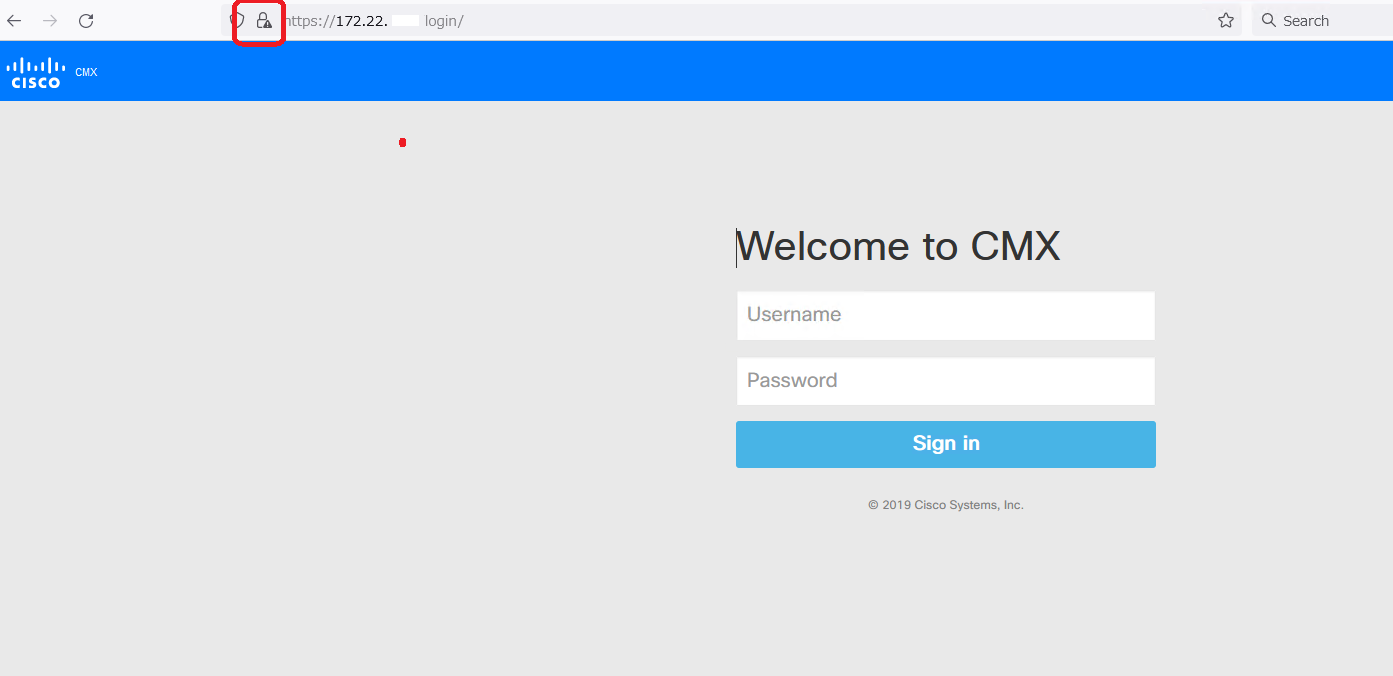1393x676 pixels.
Task: Click into the Username field
Action: [946, 315]
